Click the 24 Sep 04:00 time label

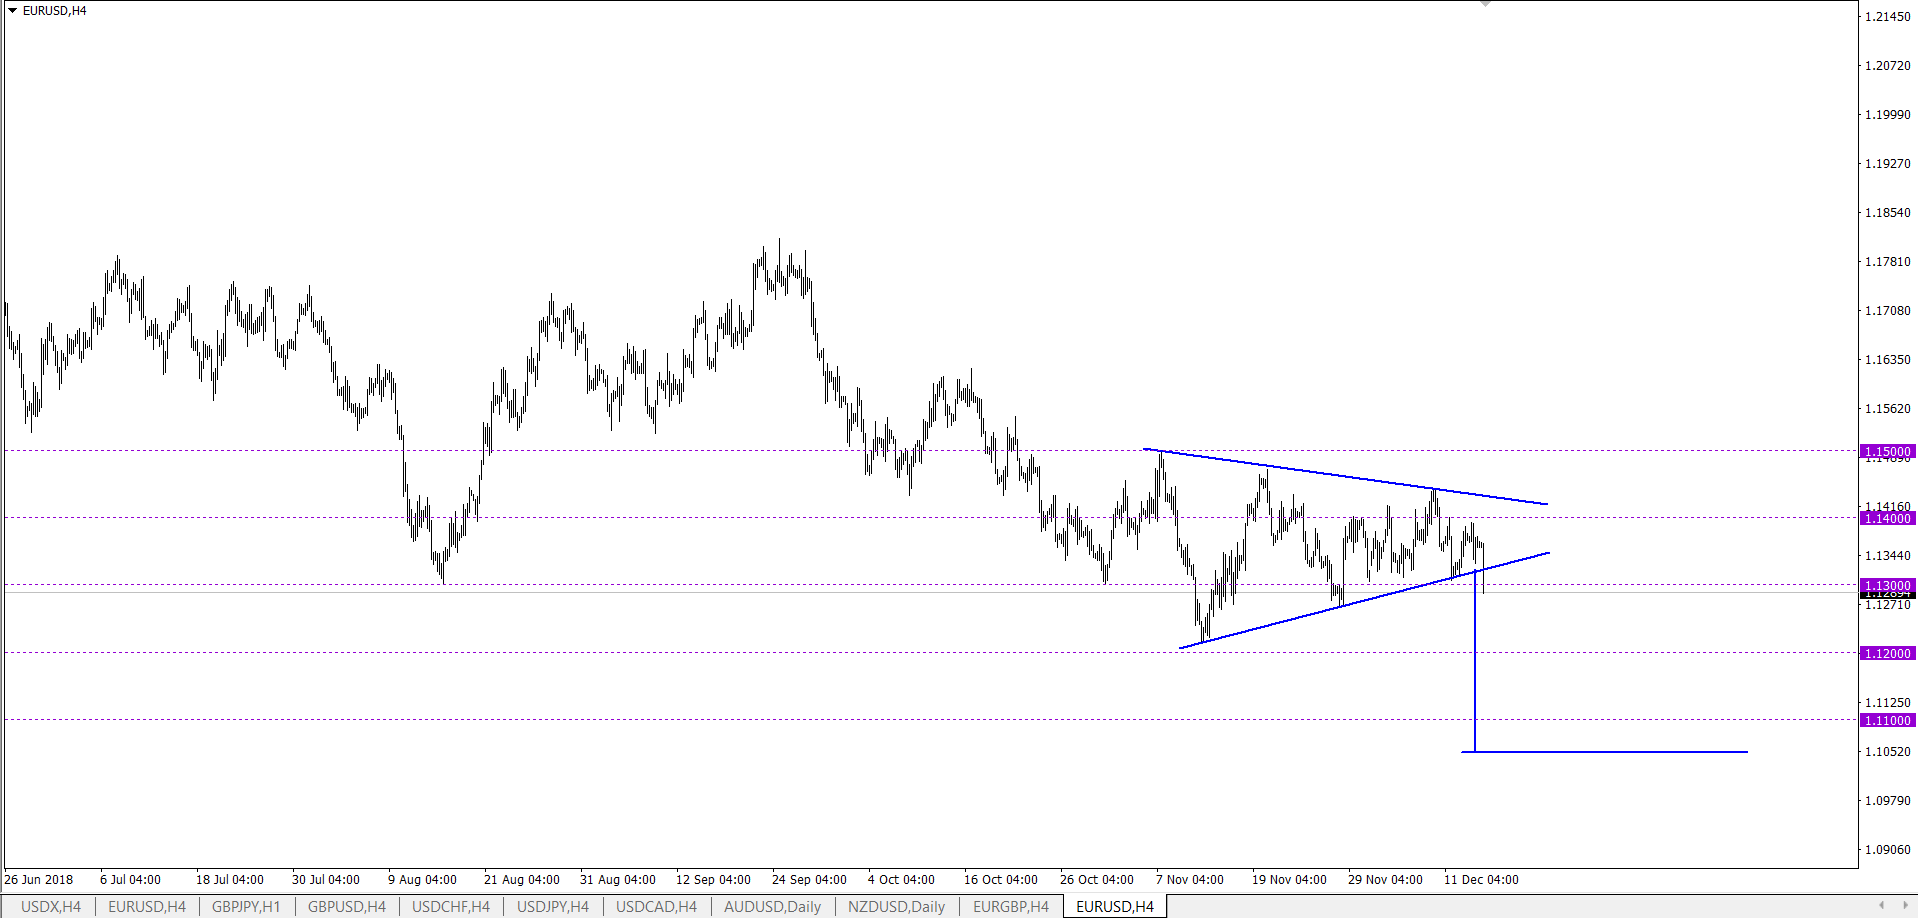809,880
